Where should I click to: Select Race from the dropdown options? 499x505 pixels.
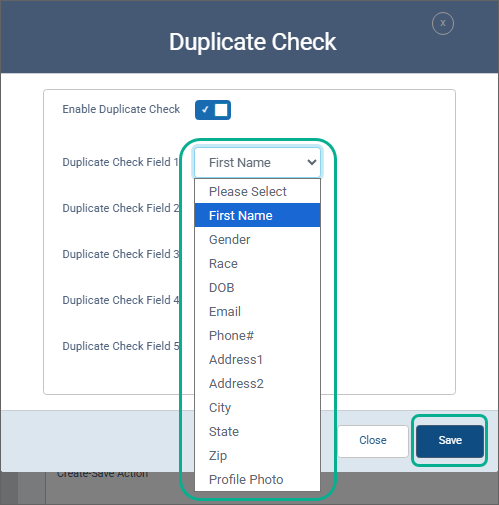(x=257, y=263)
